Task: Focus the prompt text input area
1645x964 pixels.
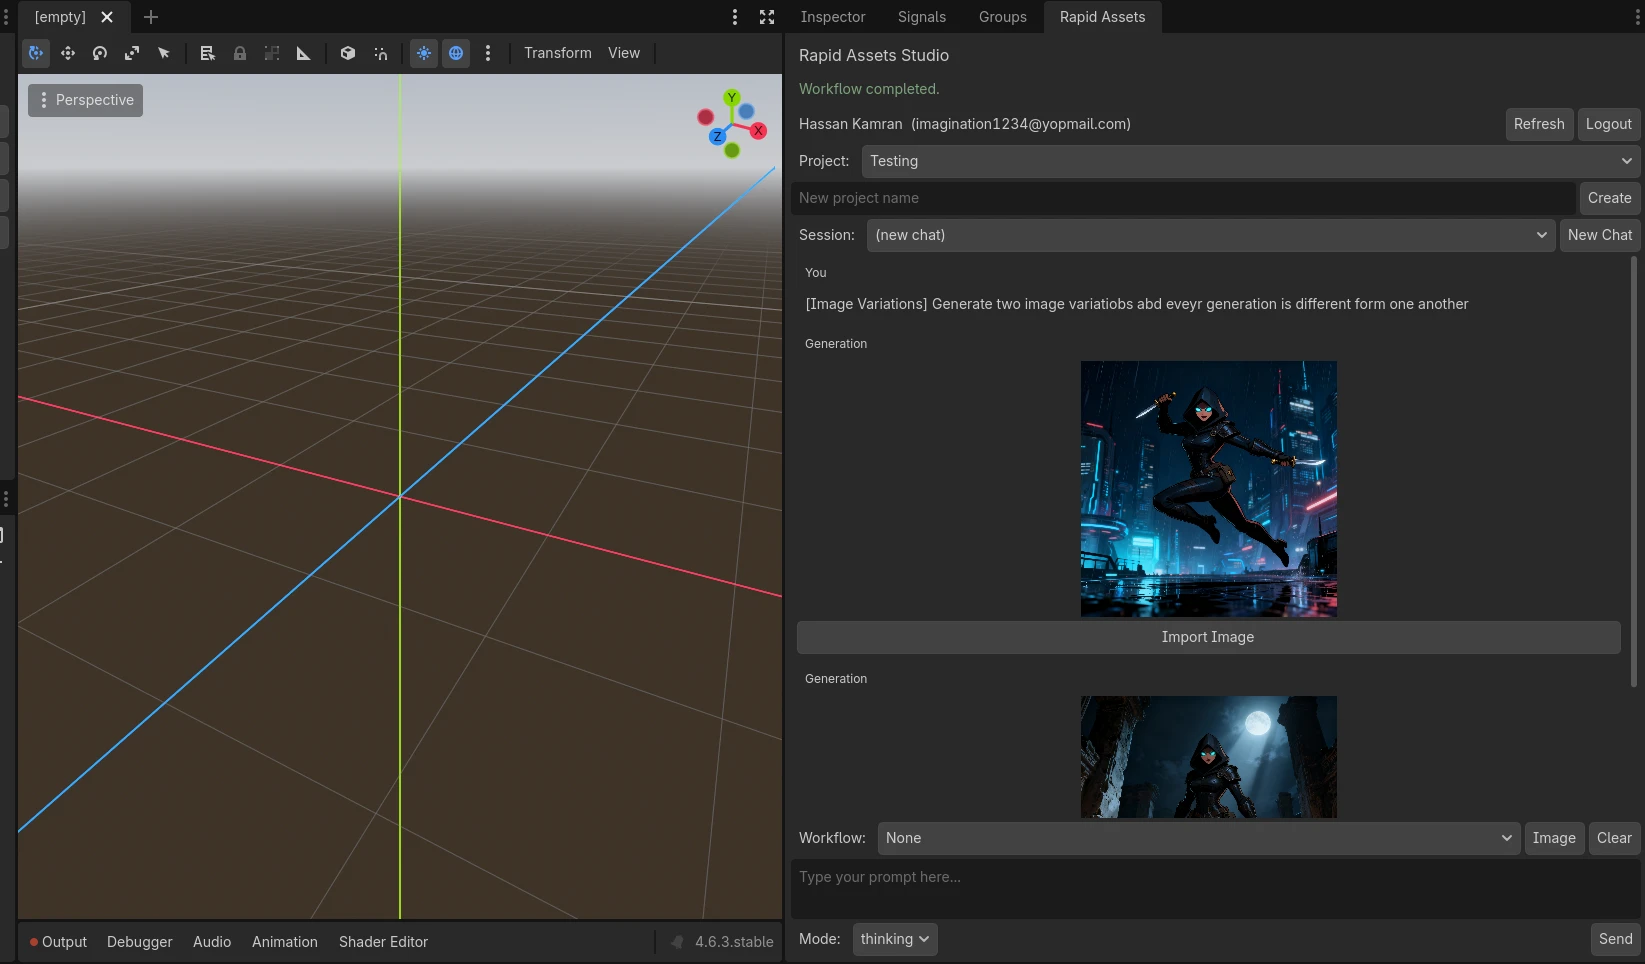Action: point(1216,889)
